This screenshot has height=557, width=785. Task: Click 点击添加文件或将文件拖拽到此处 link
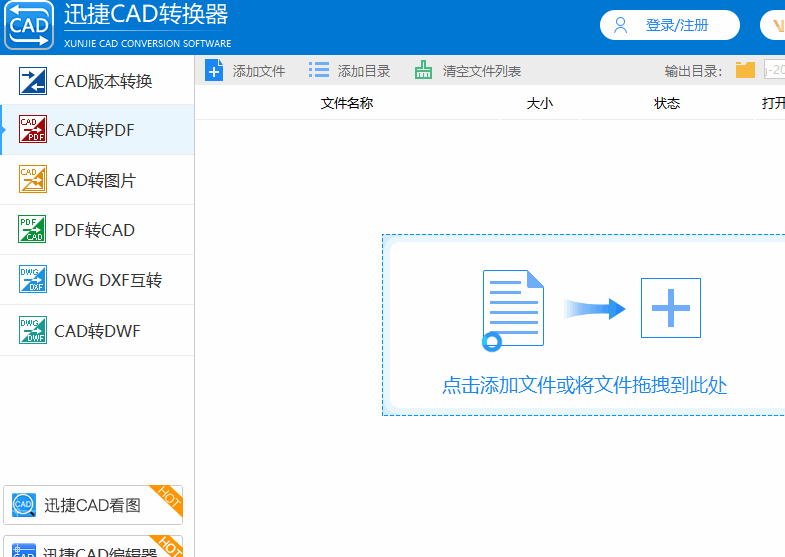tap(584, 385)
